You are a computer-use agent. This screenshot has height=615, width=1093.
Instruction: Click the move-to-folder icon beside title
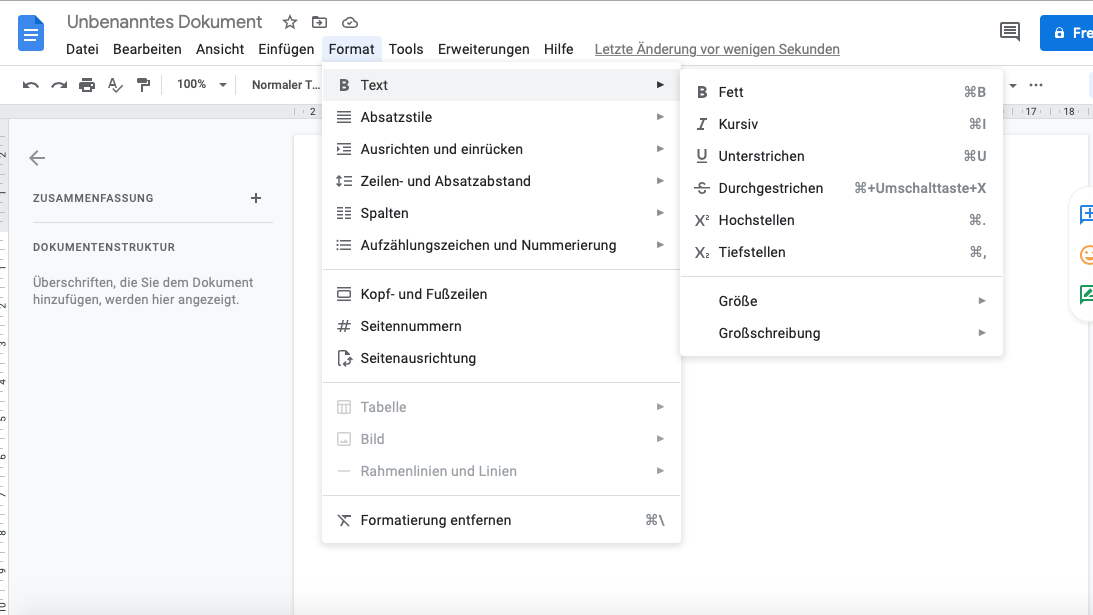tap(319, 22)
